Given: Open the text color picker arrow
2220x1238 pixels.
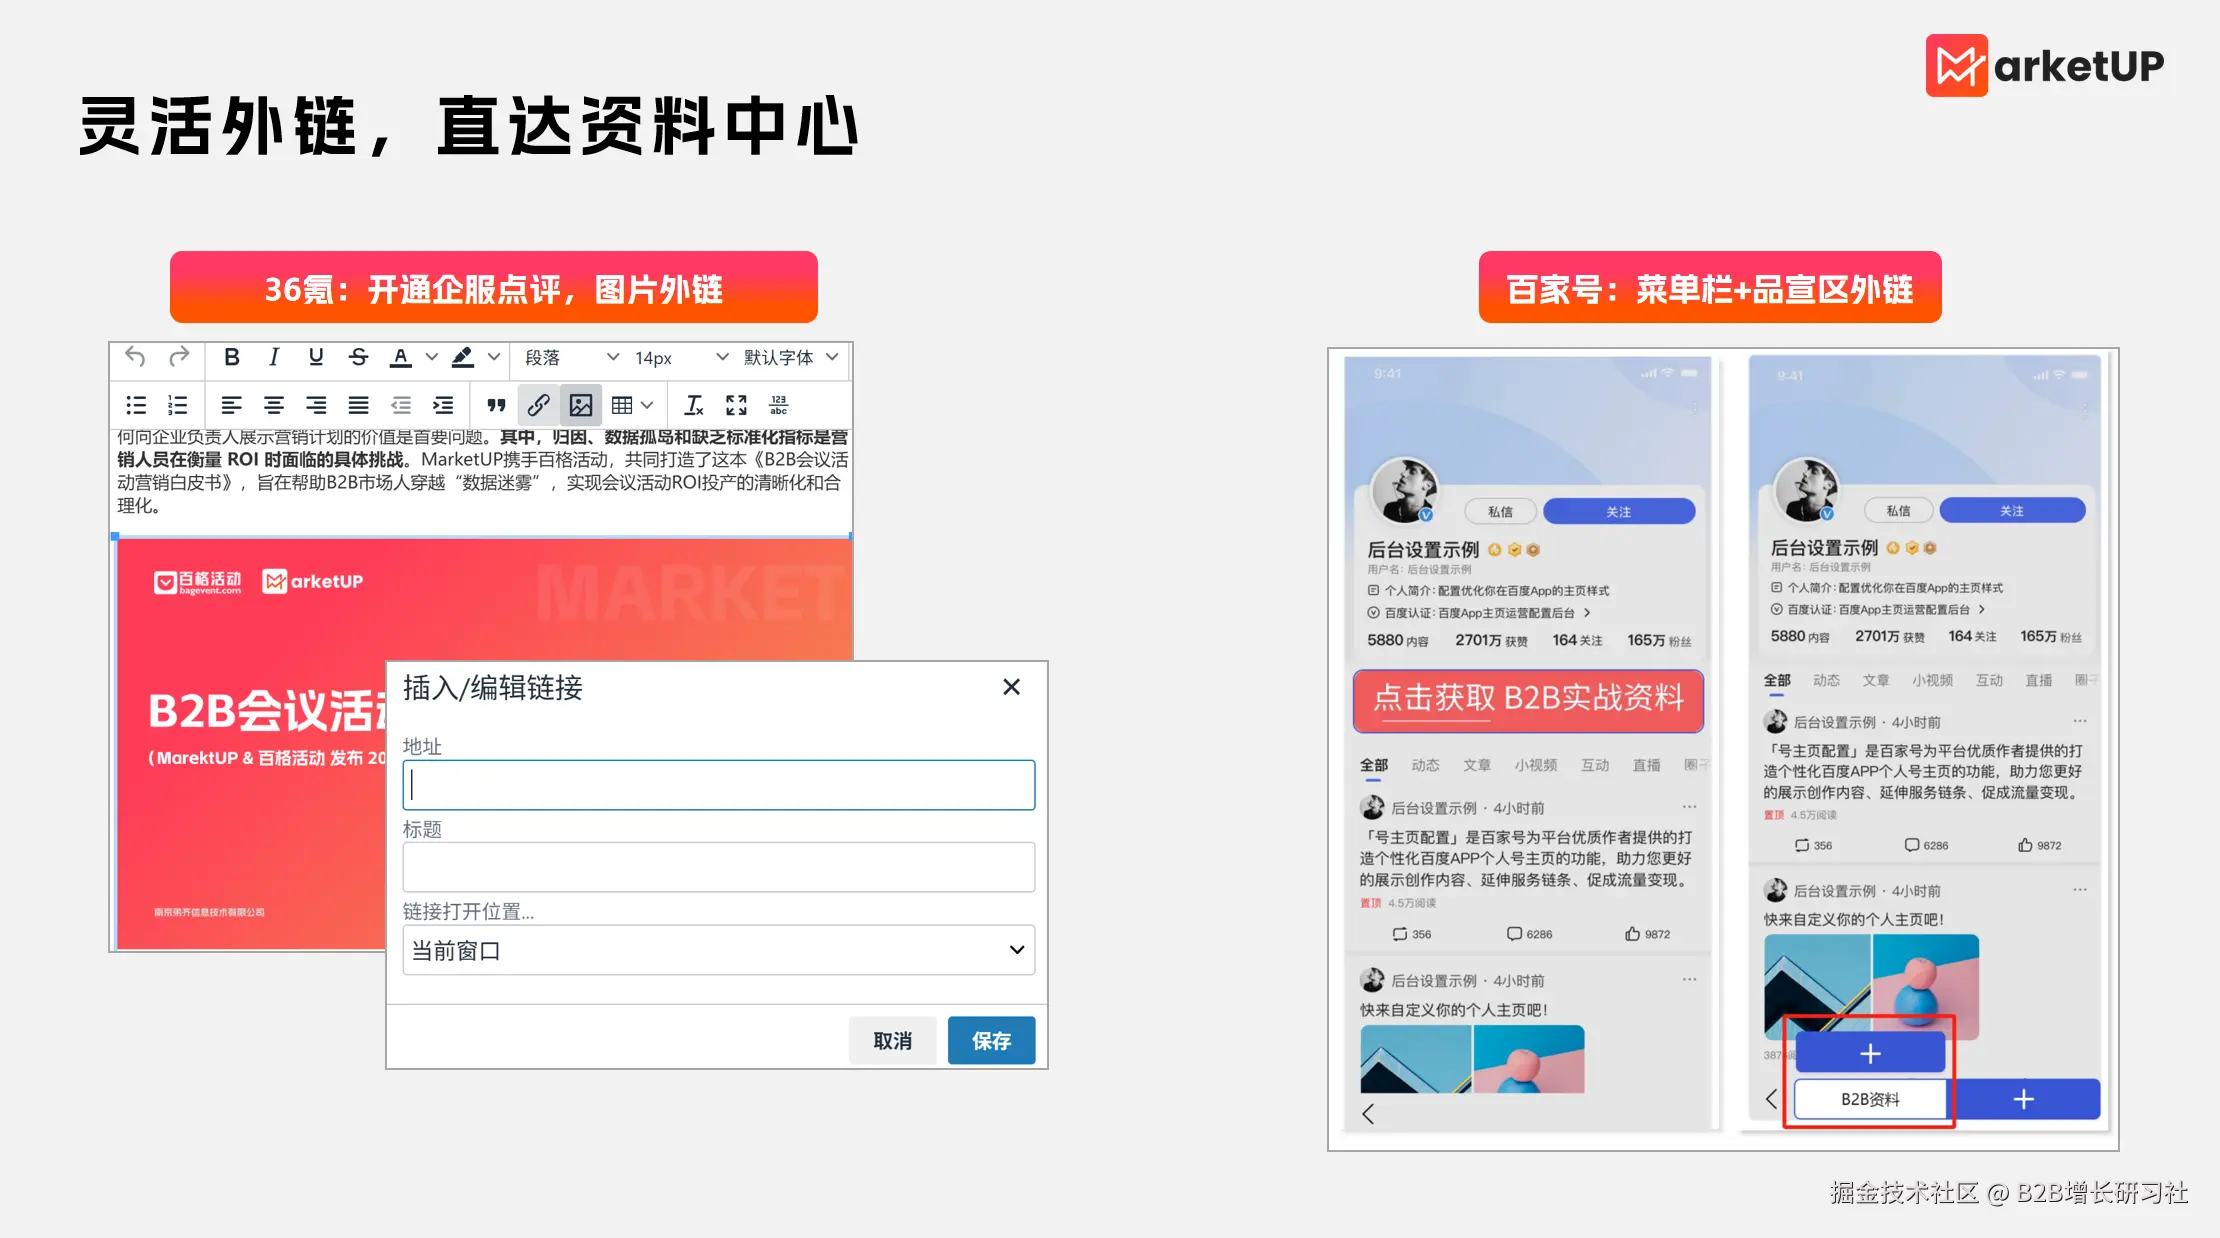Looking at the screenshot, I should tap(431, 357).
